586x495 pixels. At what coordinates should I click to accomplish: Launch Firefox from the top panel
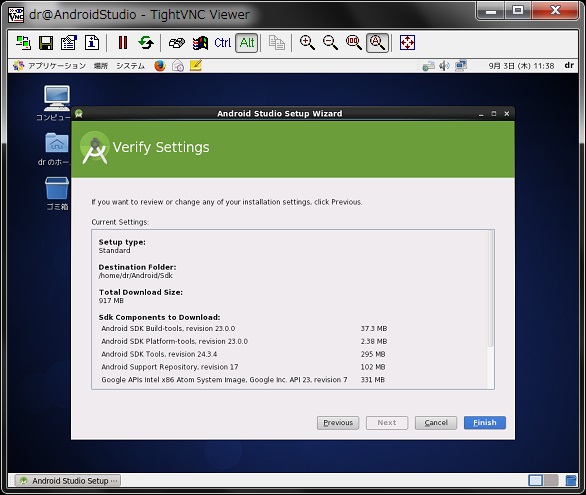point(160,66)
